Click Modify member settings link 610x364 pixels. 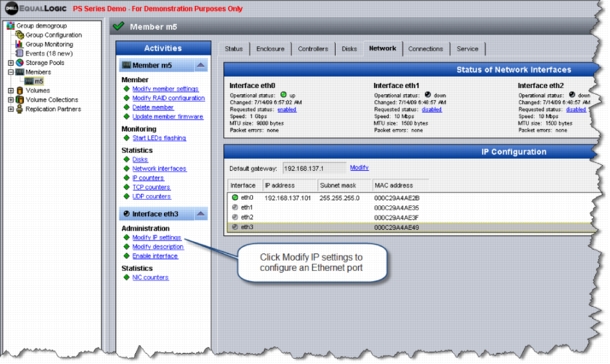pyautogui.click(x=165, y=89)
